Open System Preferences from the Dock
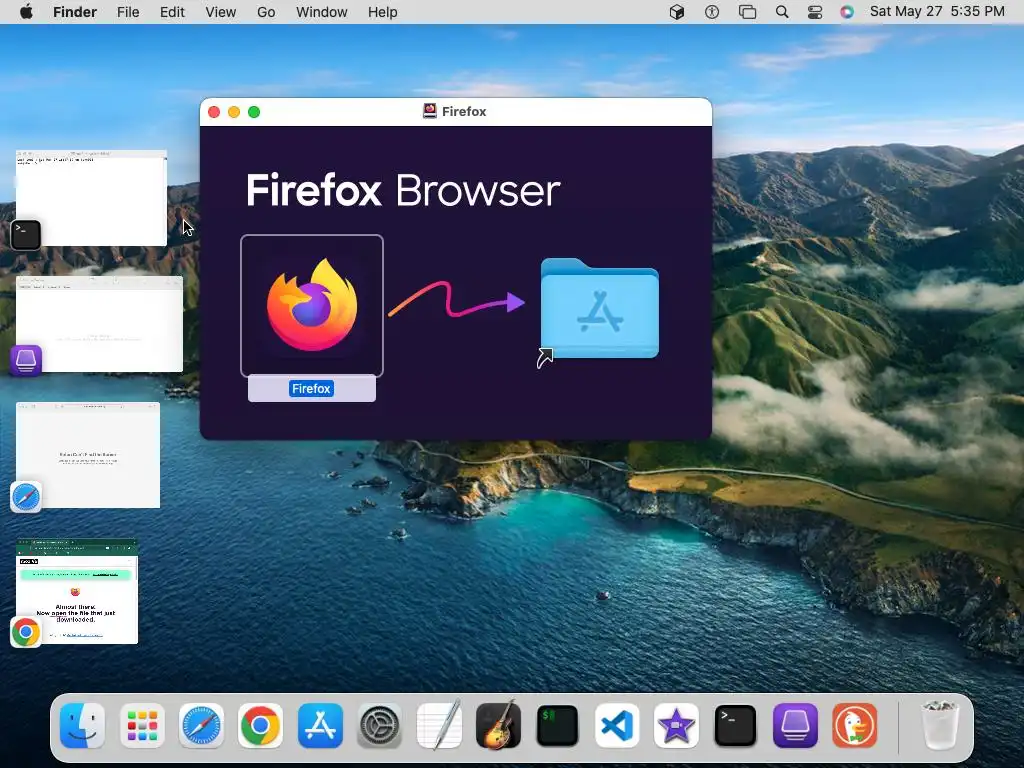 [x=379, y=726]
